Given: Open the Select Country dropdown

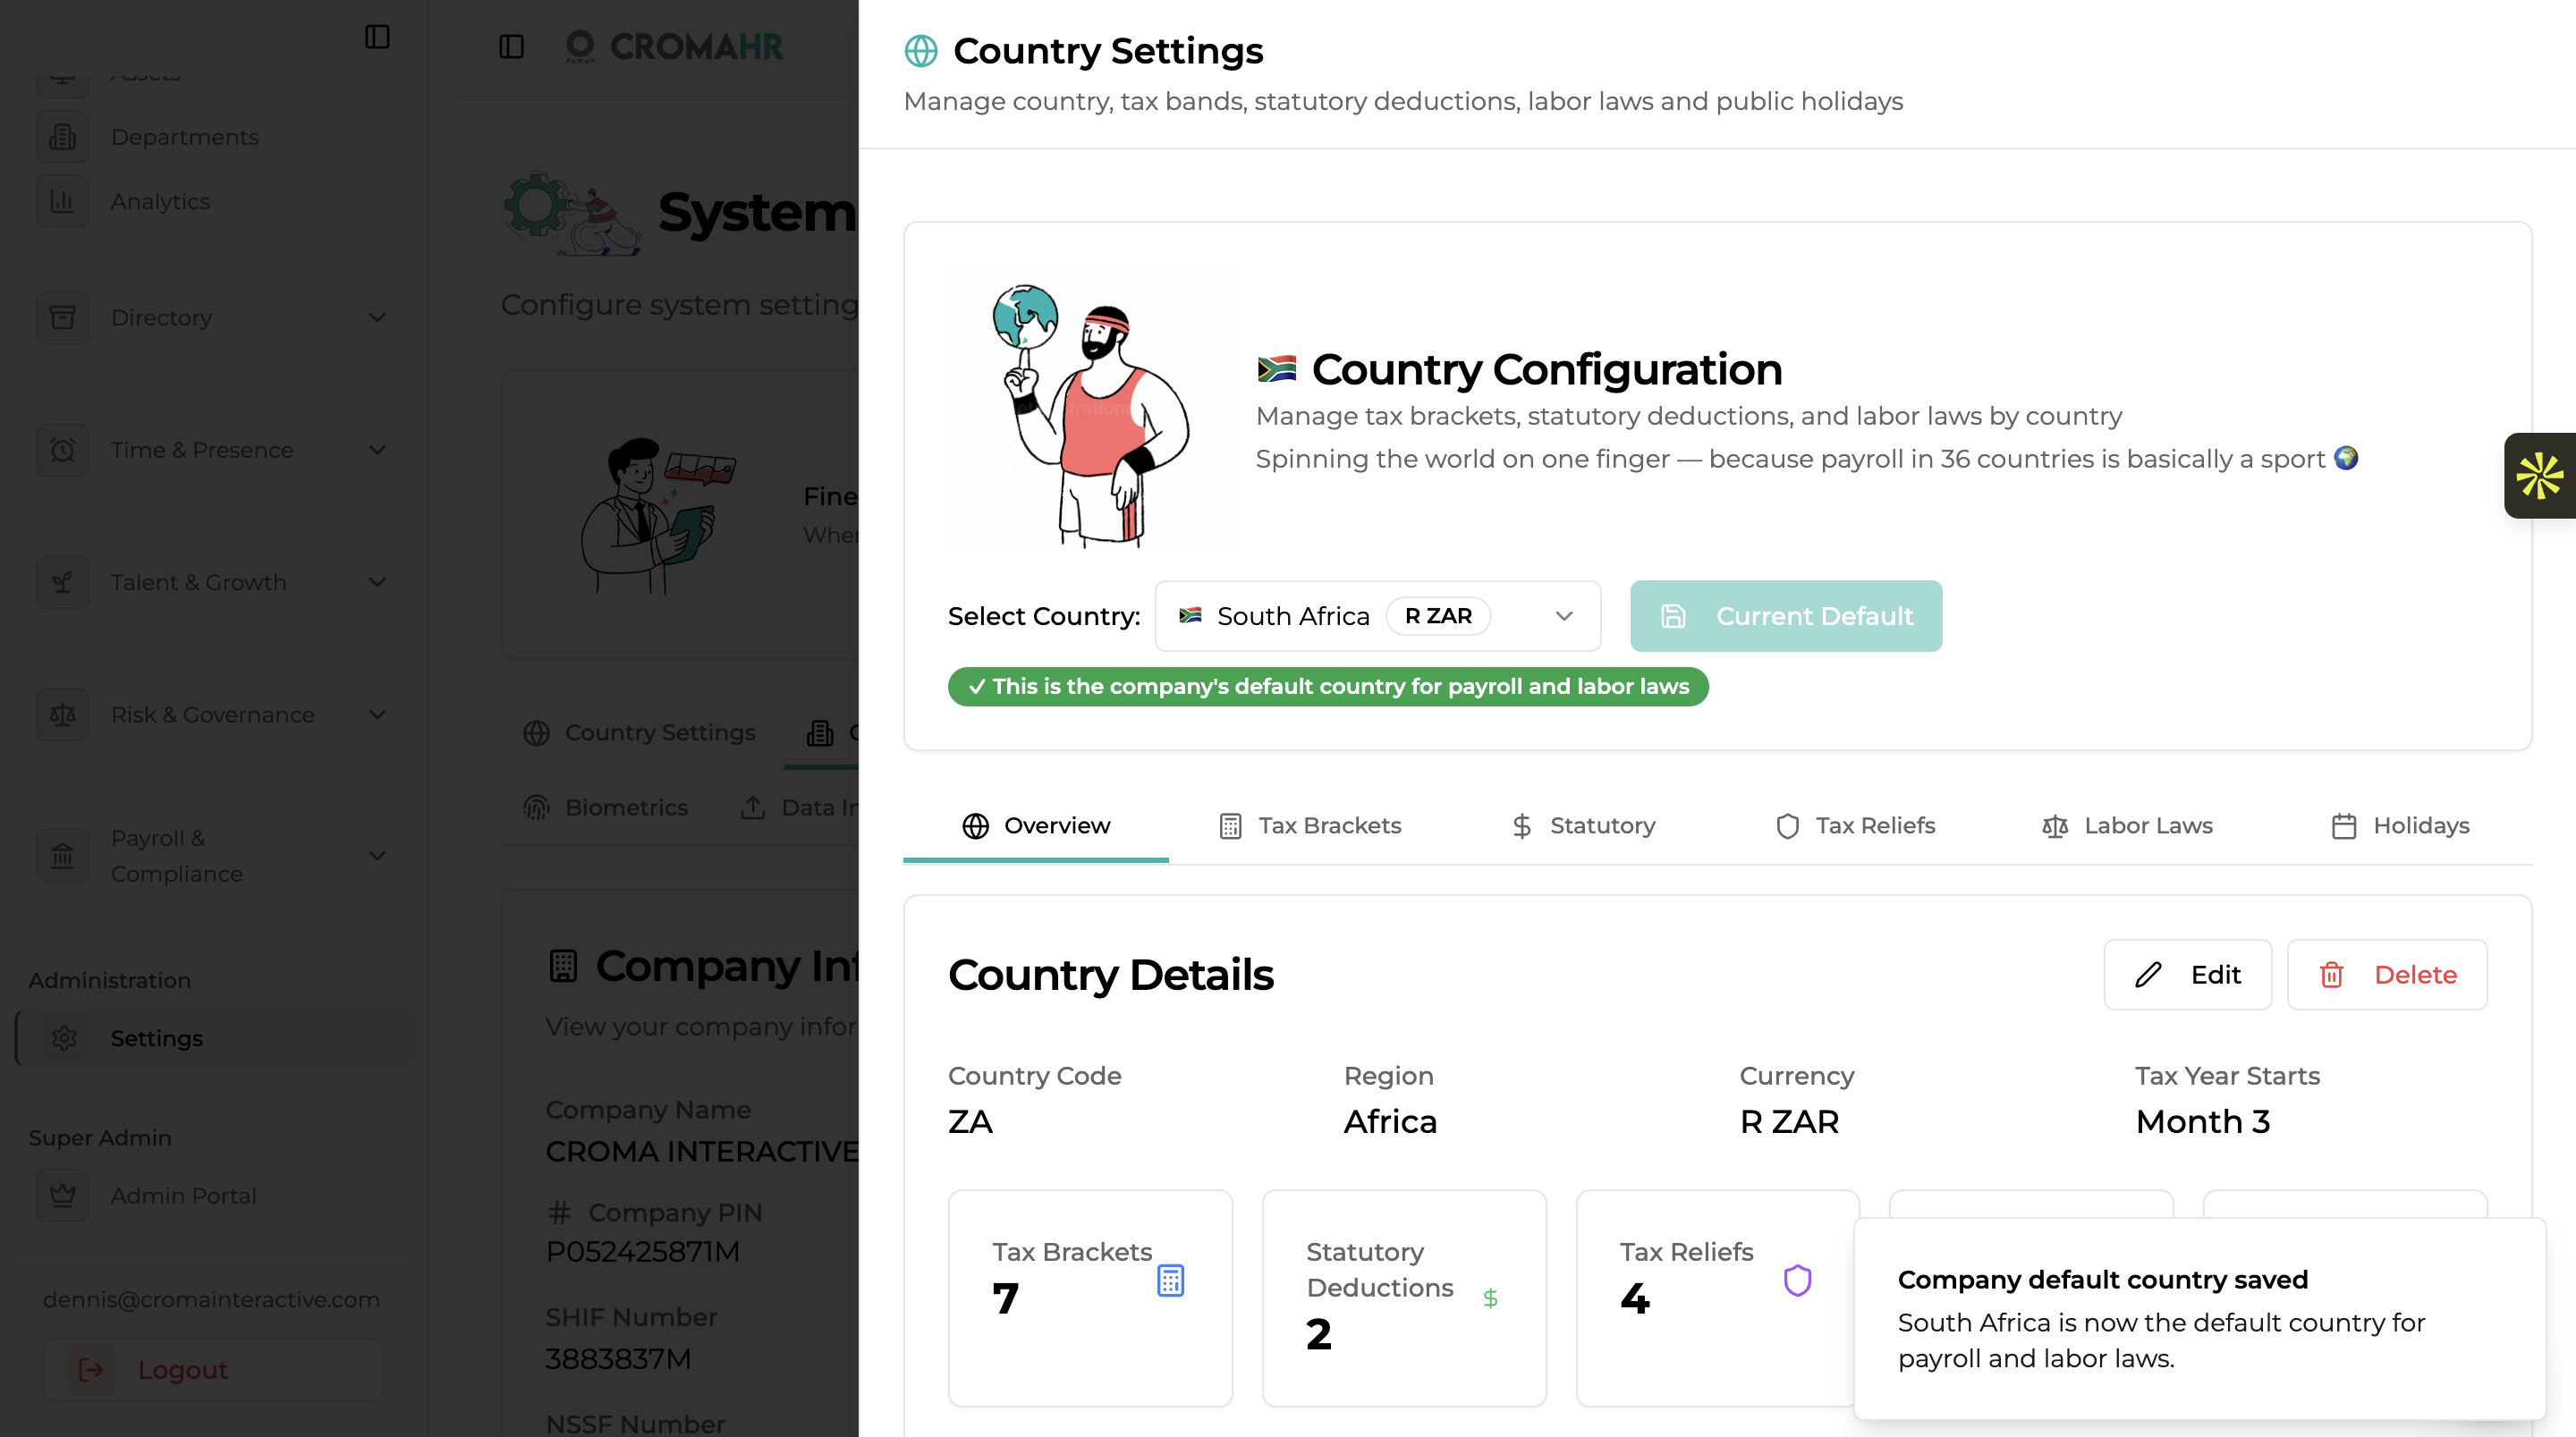Looking at the screenshot, I should pos(1377,616).
